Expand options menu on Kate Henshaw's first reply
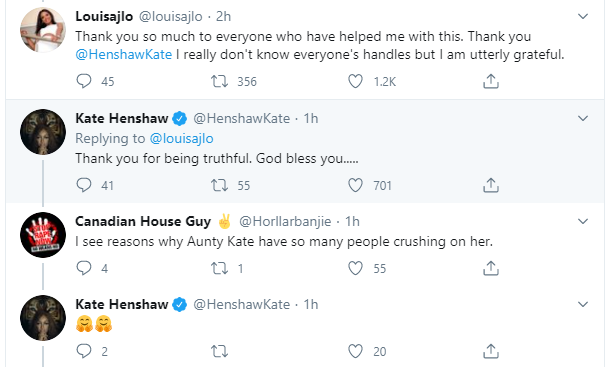610x367 pixels. point(582,118)
